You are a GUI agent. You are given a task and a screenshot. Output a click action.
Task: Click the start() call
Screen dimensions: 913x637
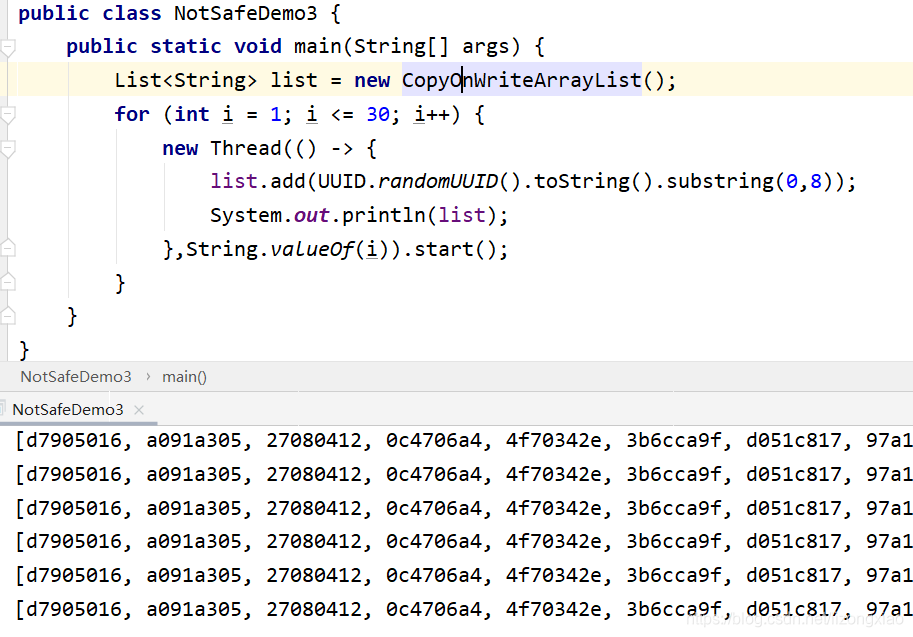pyautogui.click(x=455, y=249)
